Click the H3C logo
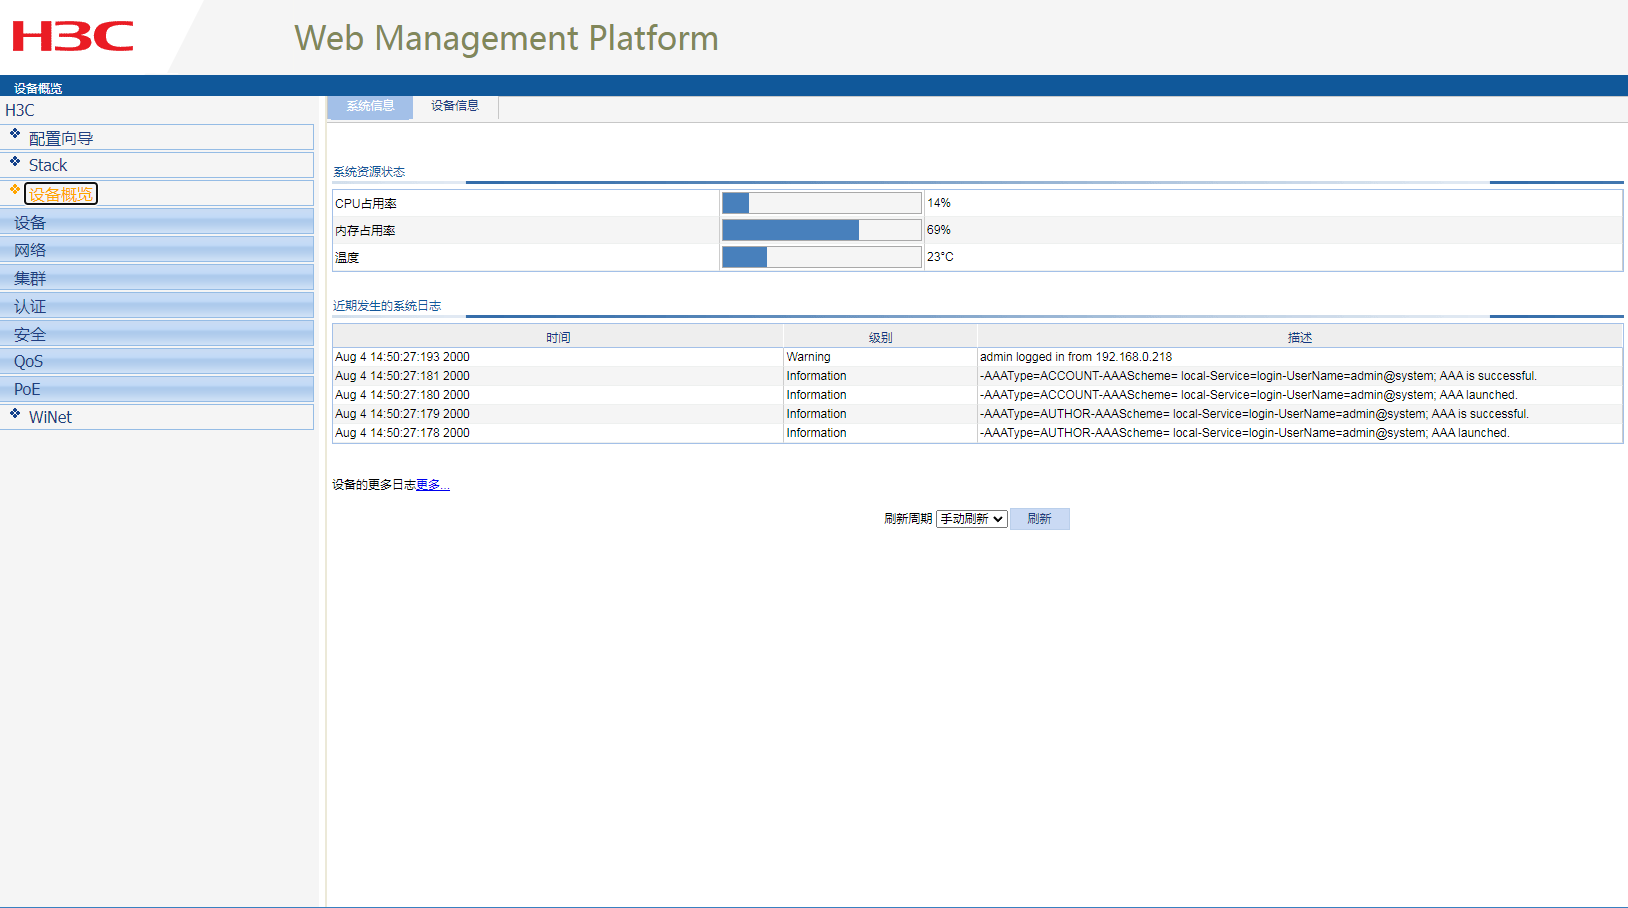 (73, 37)
